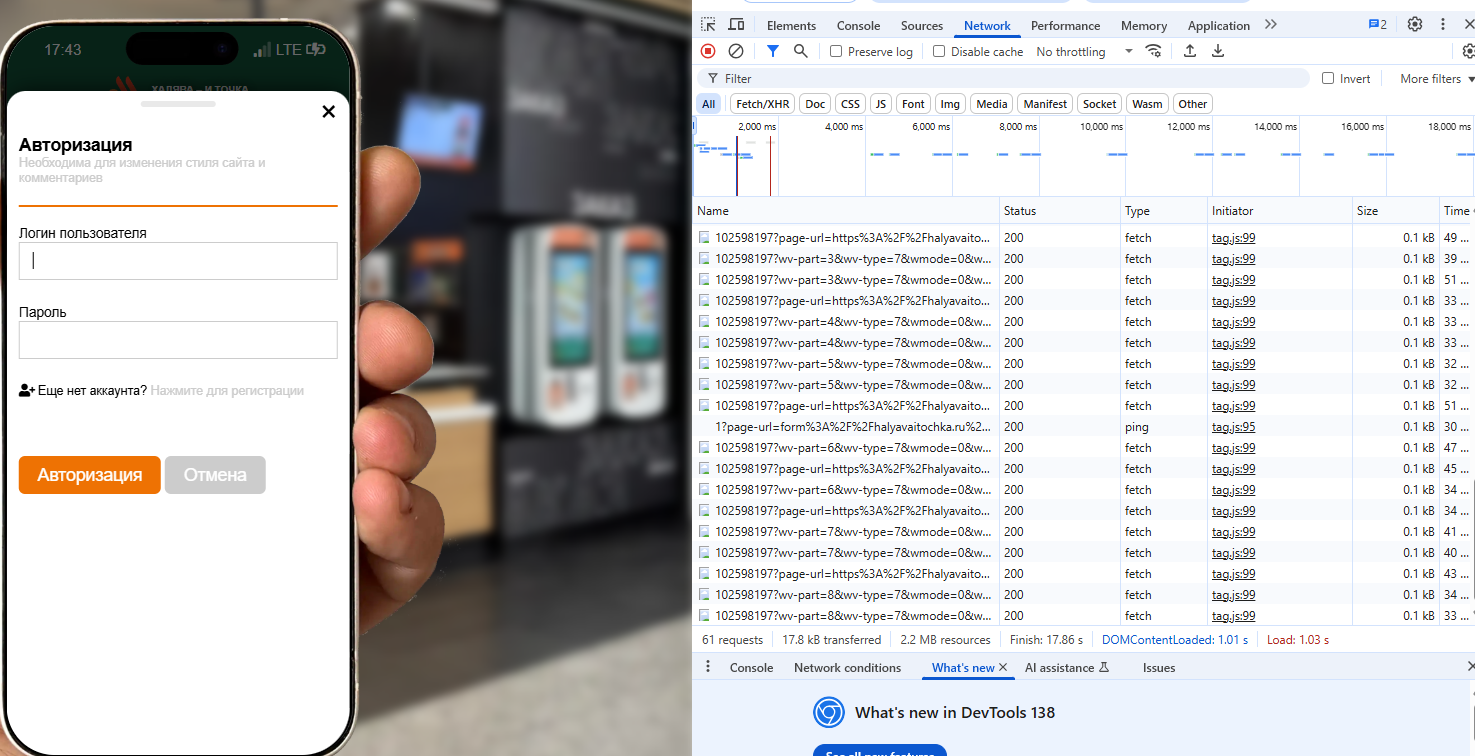Image resolution: width=1475 pixels, height=756 pixels.
Task: Open DevTools settings gear
Action: [1415, 25]
